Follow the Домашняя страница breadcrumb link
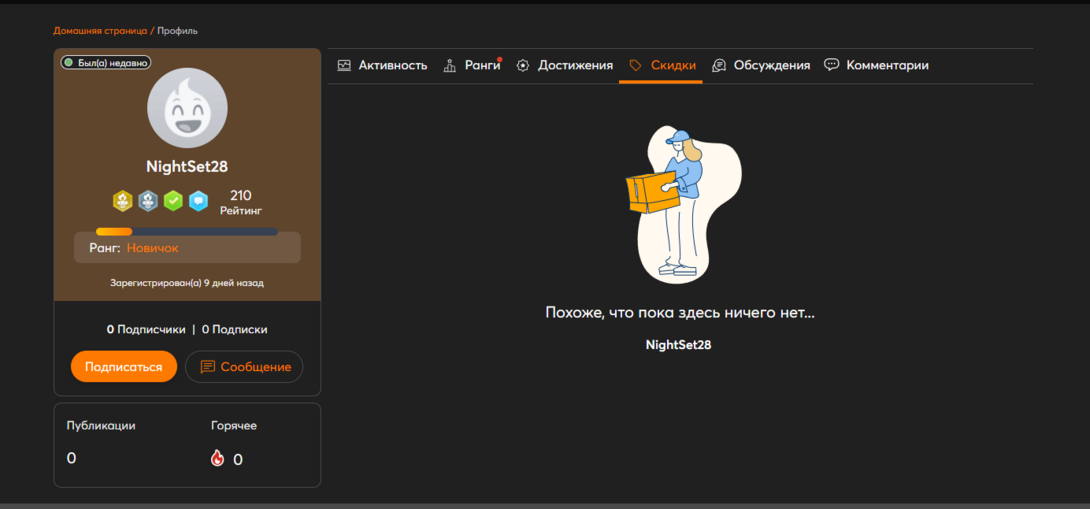 (100, 31)
